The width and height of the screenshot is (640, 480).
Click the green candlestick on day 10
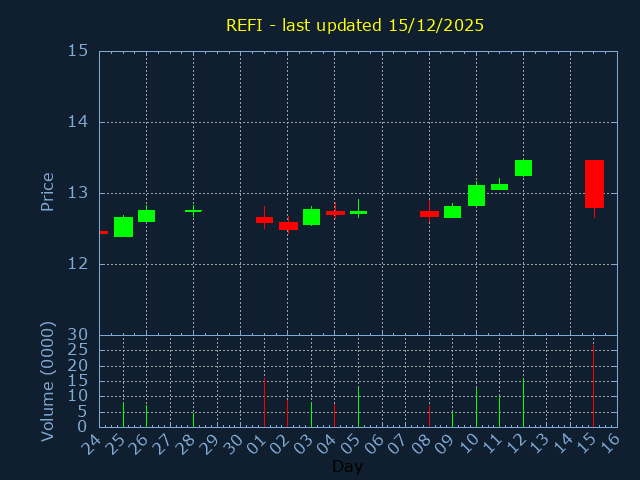tap(476, 195)
